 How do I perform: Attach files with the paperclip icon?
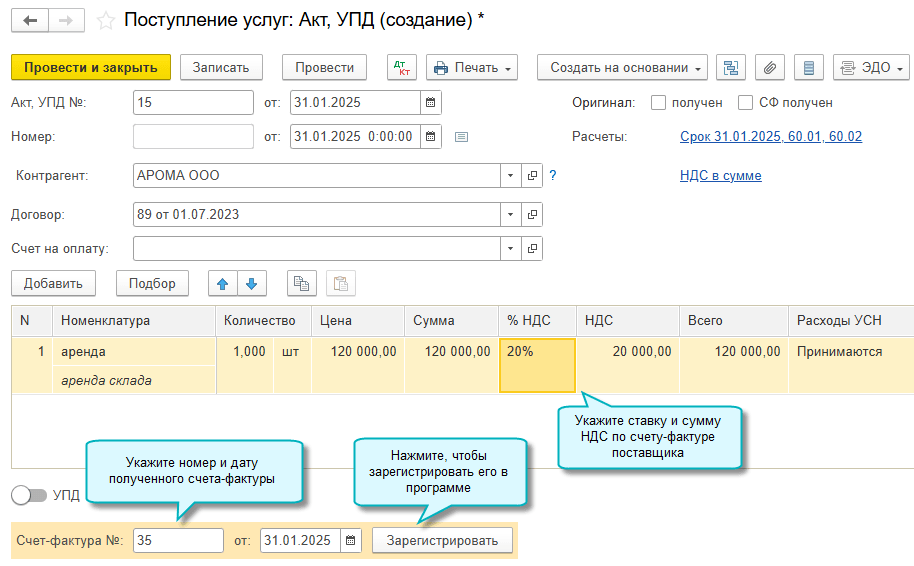[769, 68]
